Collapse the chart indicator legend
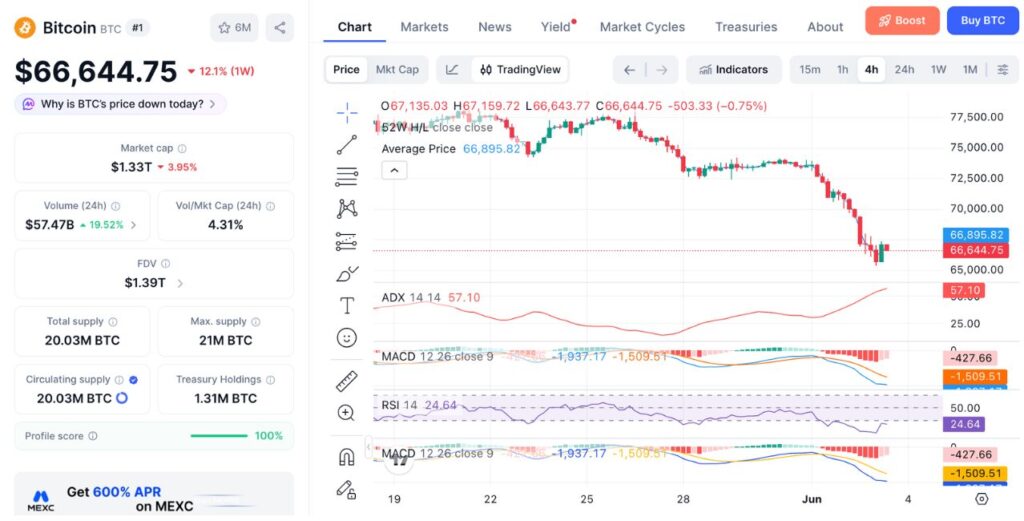The width and height of the screenshot is (1024, 521). (x=394, y=171)
